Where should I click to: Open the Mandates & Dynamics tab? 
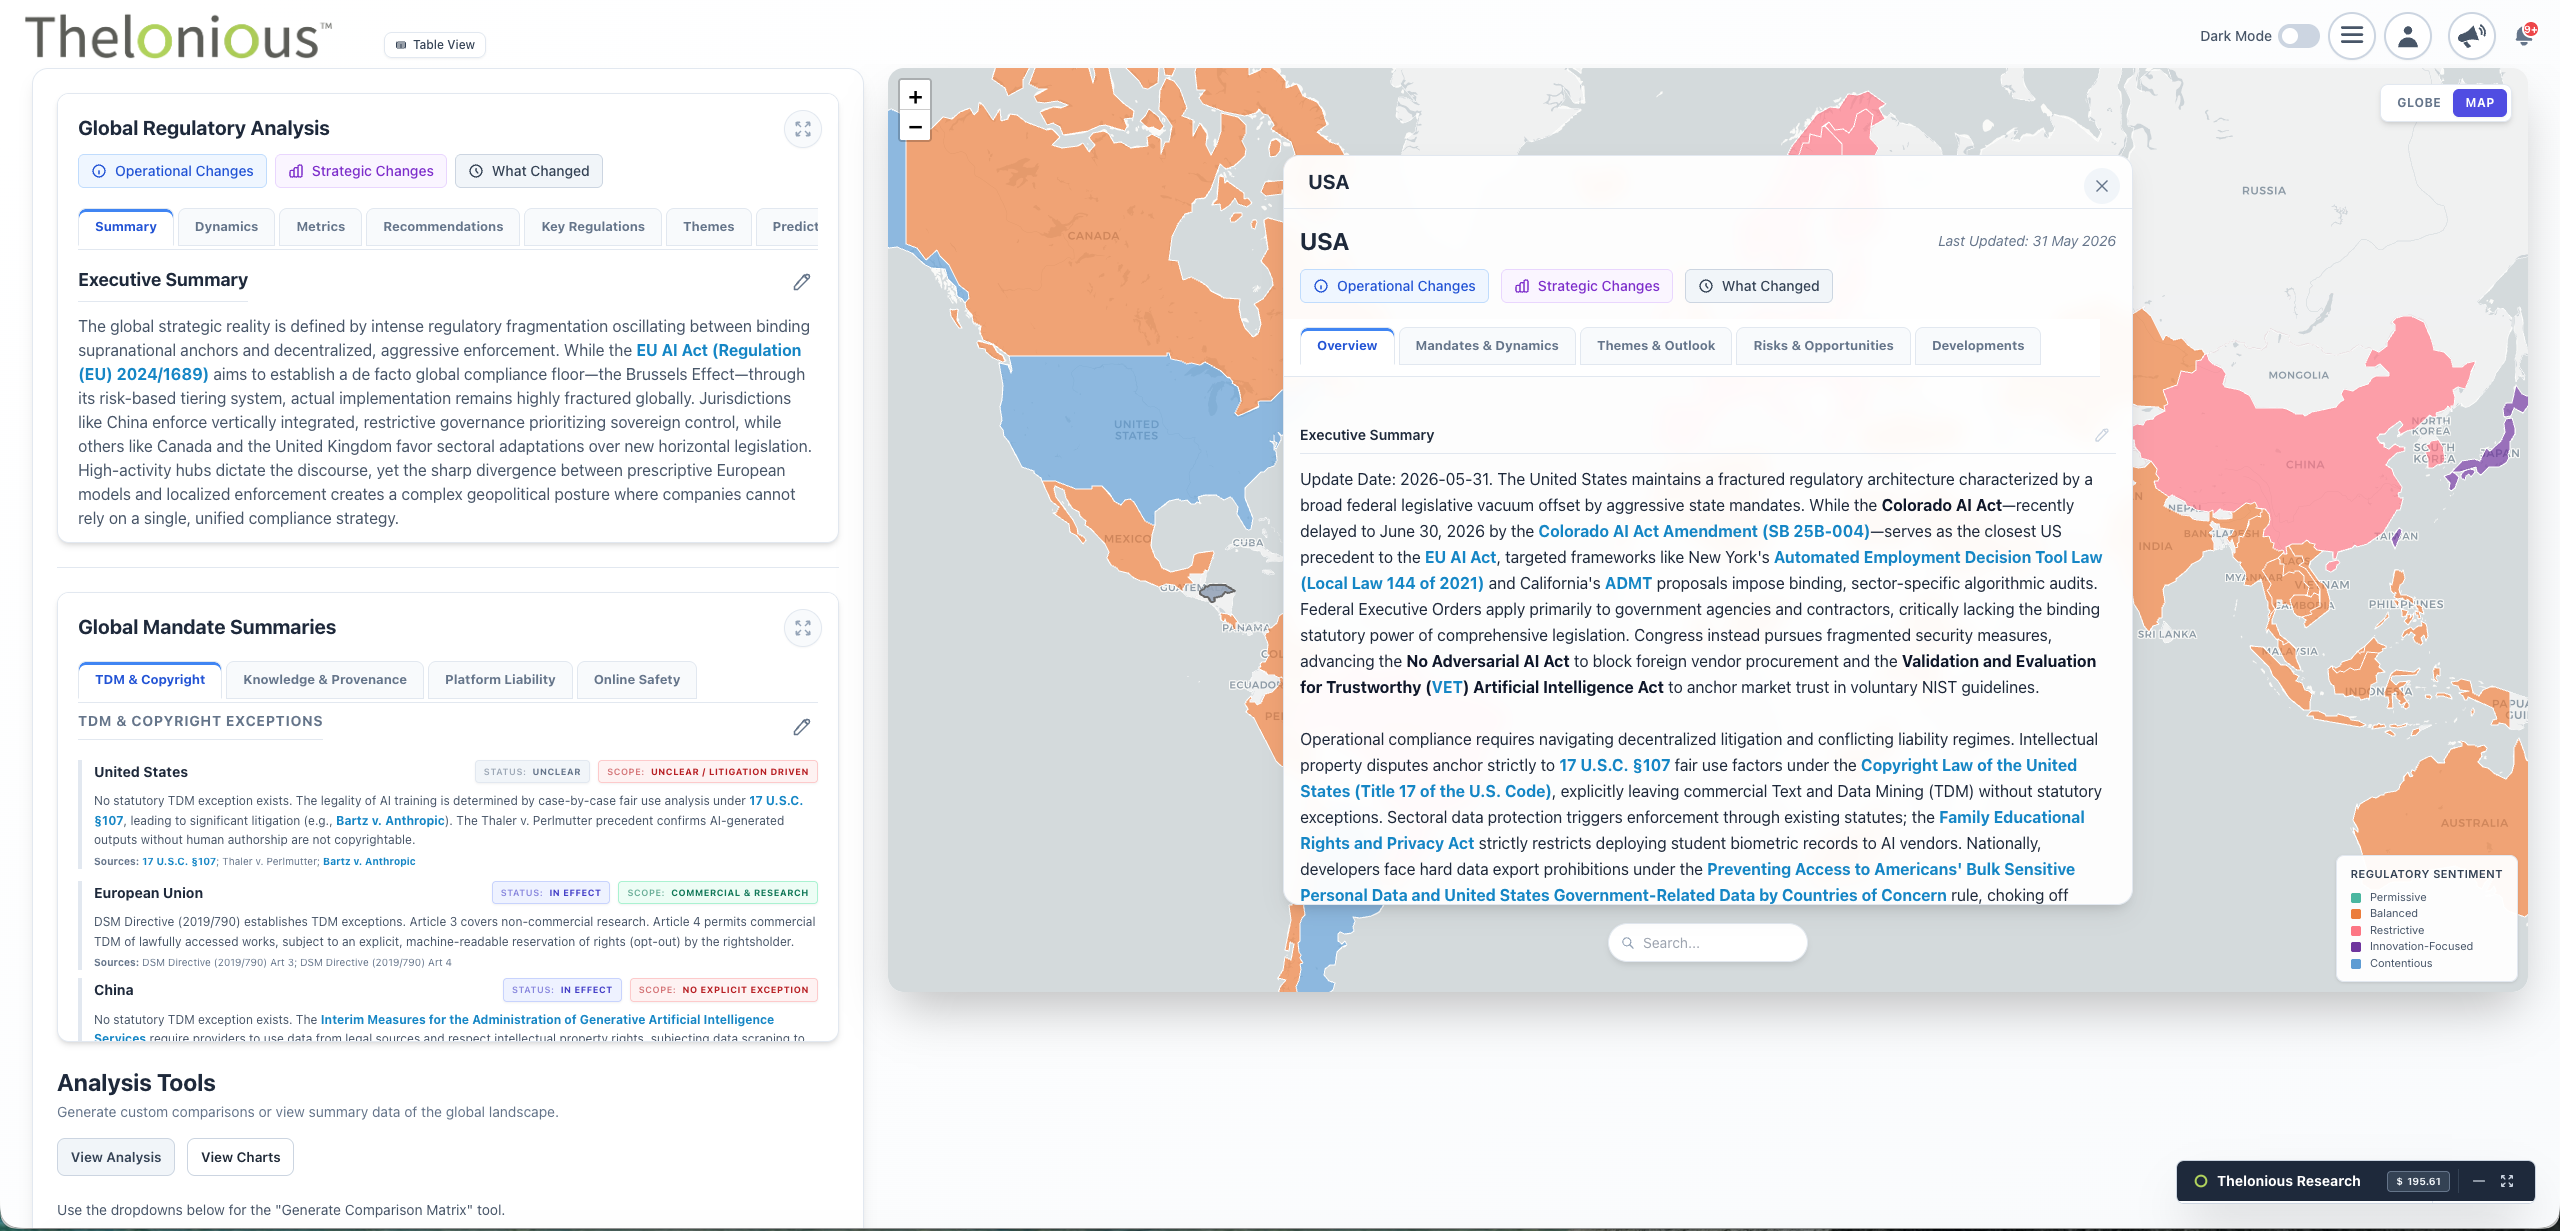1487,346
